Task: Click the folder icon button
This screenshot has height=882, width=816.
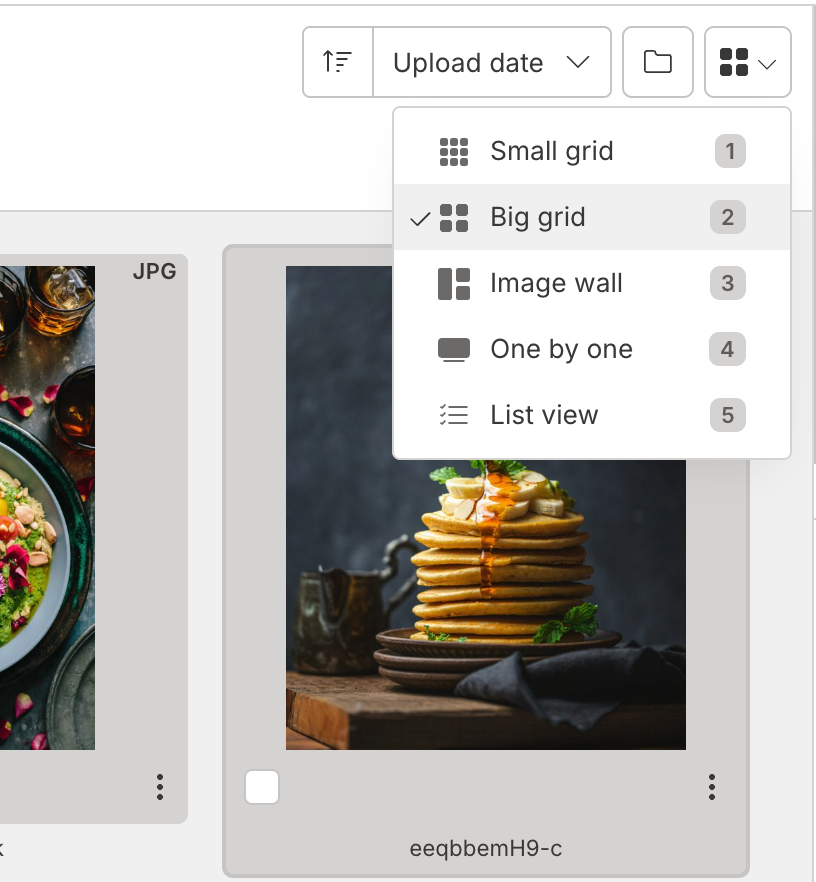Action: 658,62
